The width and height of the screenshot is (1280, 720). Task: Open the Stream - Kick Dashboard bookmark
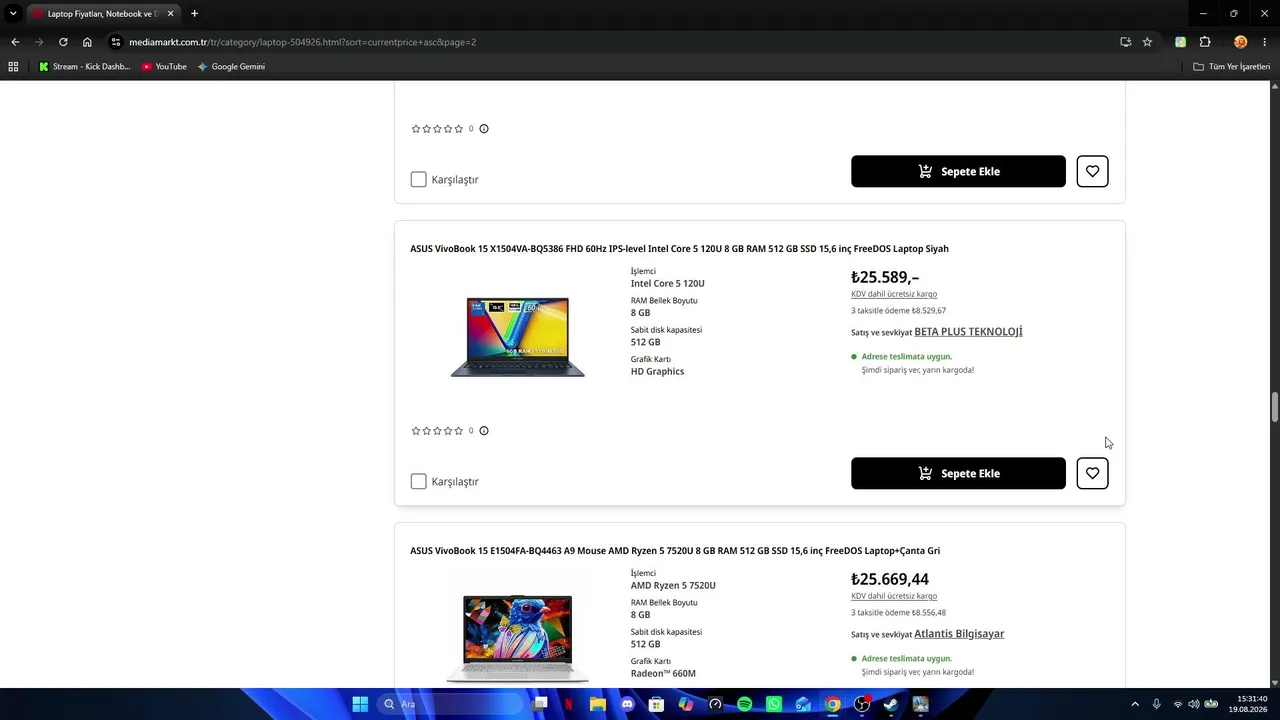(x=84, y=67)
